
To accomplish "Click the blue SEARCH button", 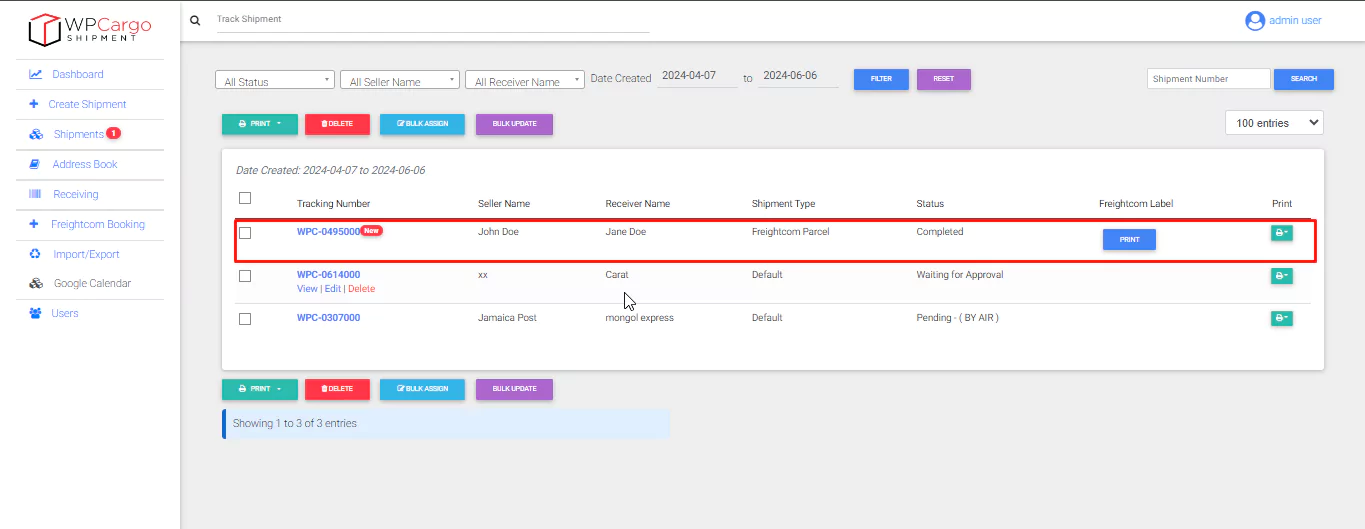I will click(x=1304, y=79).
